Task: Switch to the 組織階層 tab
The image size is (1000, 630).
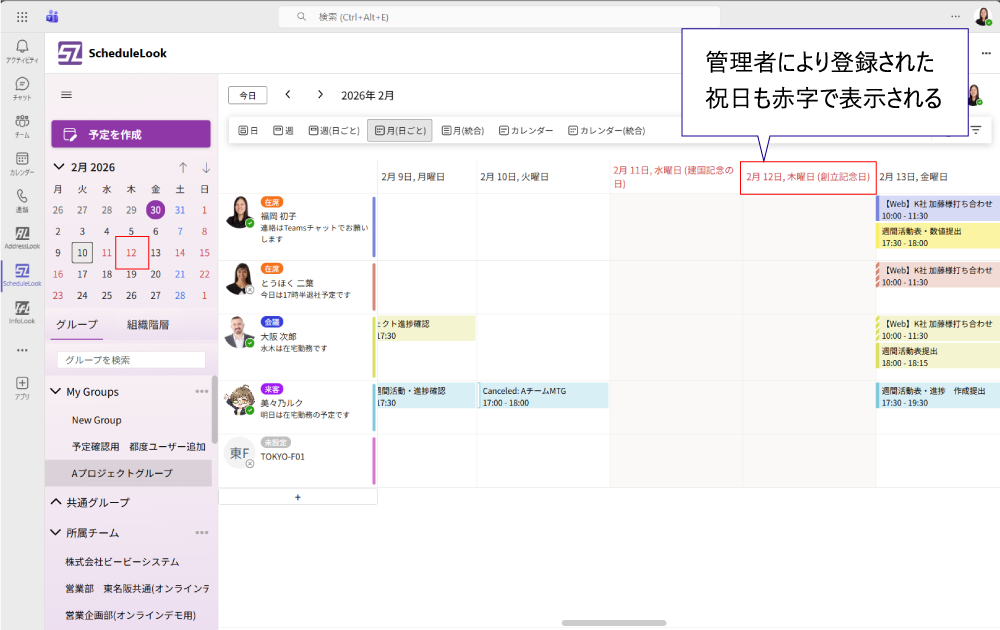Action: click(x=148, y=324)
